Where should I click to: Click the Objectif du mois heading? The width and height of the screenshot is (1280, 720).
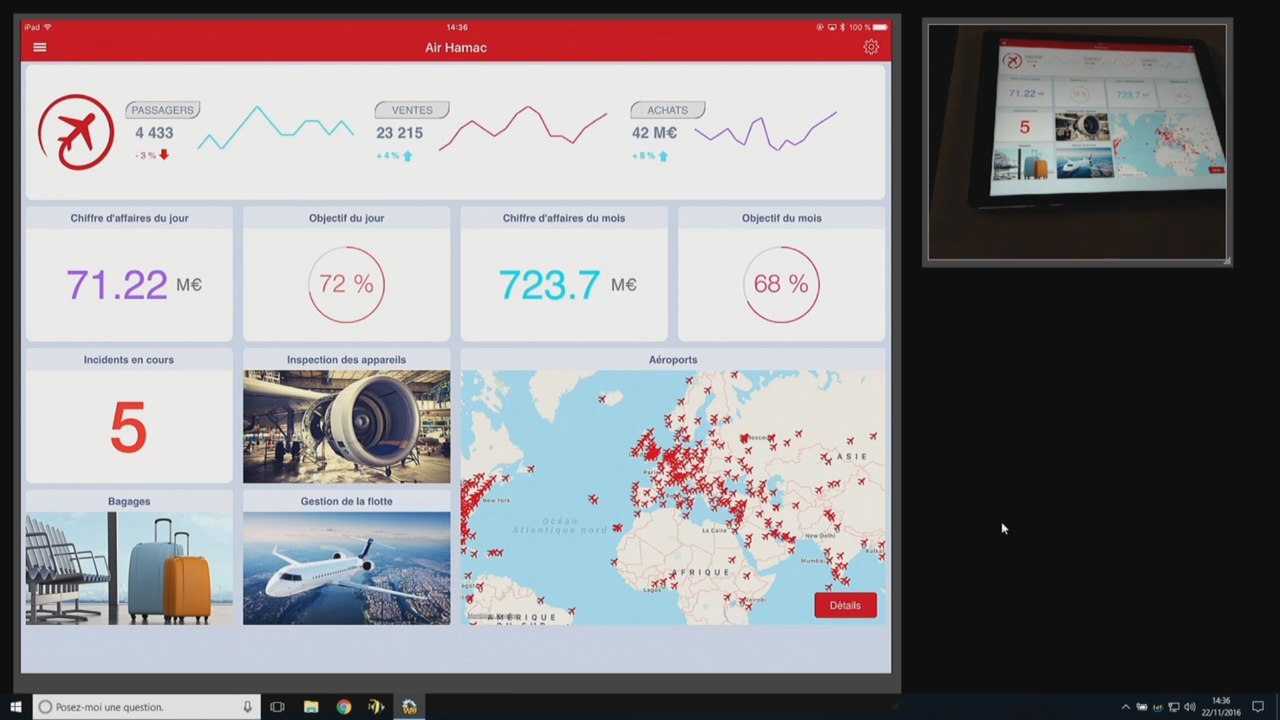coord(782,218)
